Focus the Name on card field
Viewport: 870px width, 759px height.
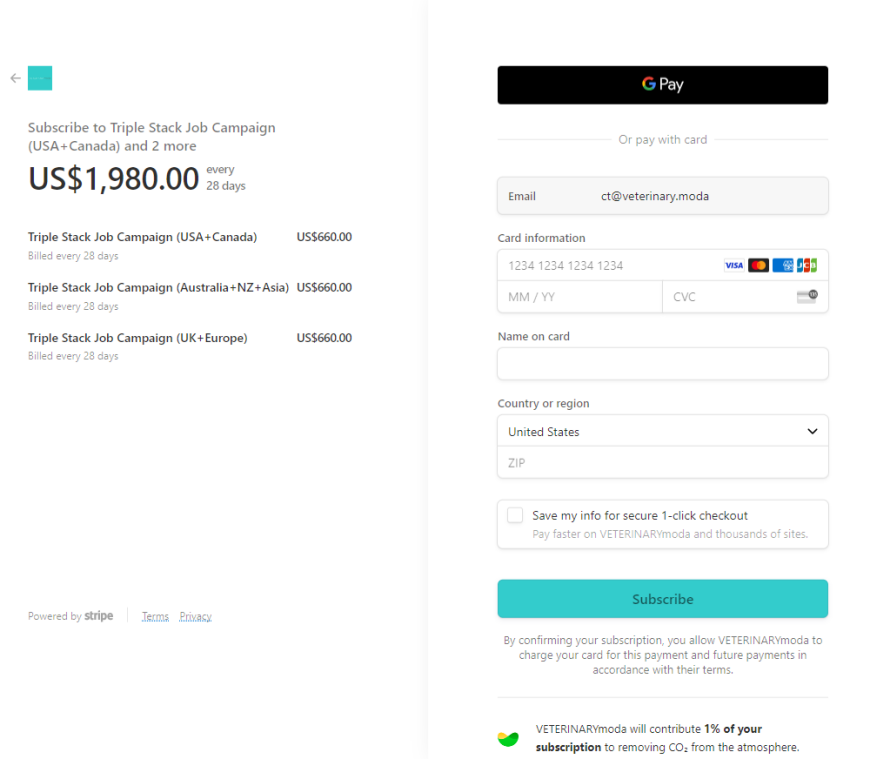point(662,364)
